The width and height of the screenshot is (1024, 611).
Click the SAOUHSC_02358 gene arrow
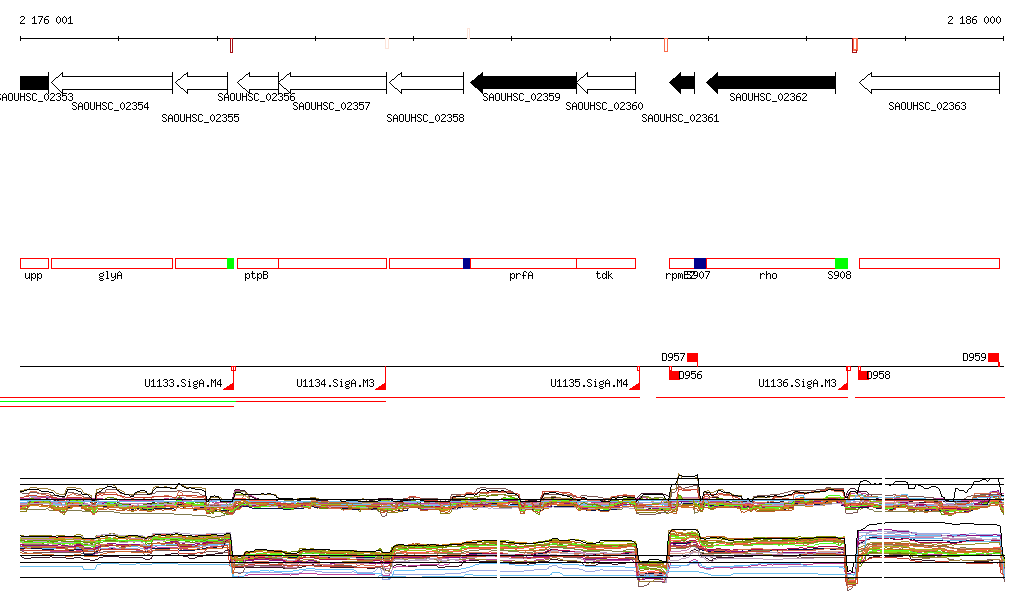coord(426,83)
